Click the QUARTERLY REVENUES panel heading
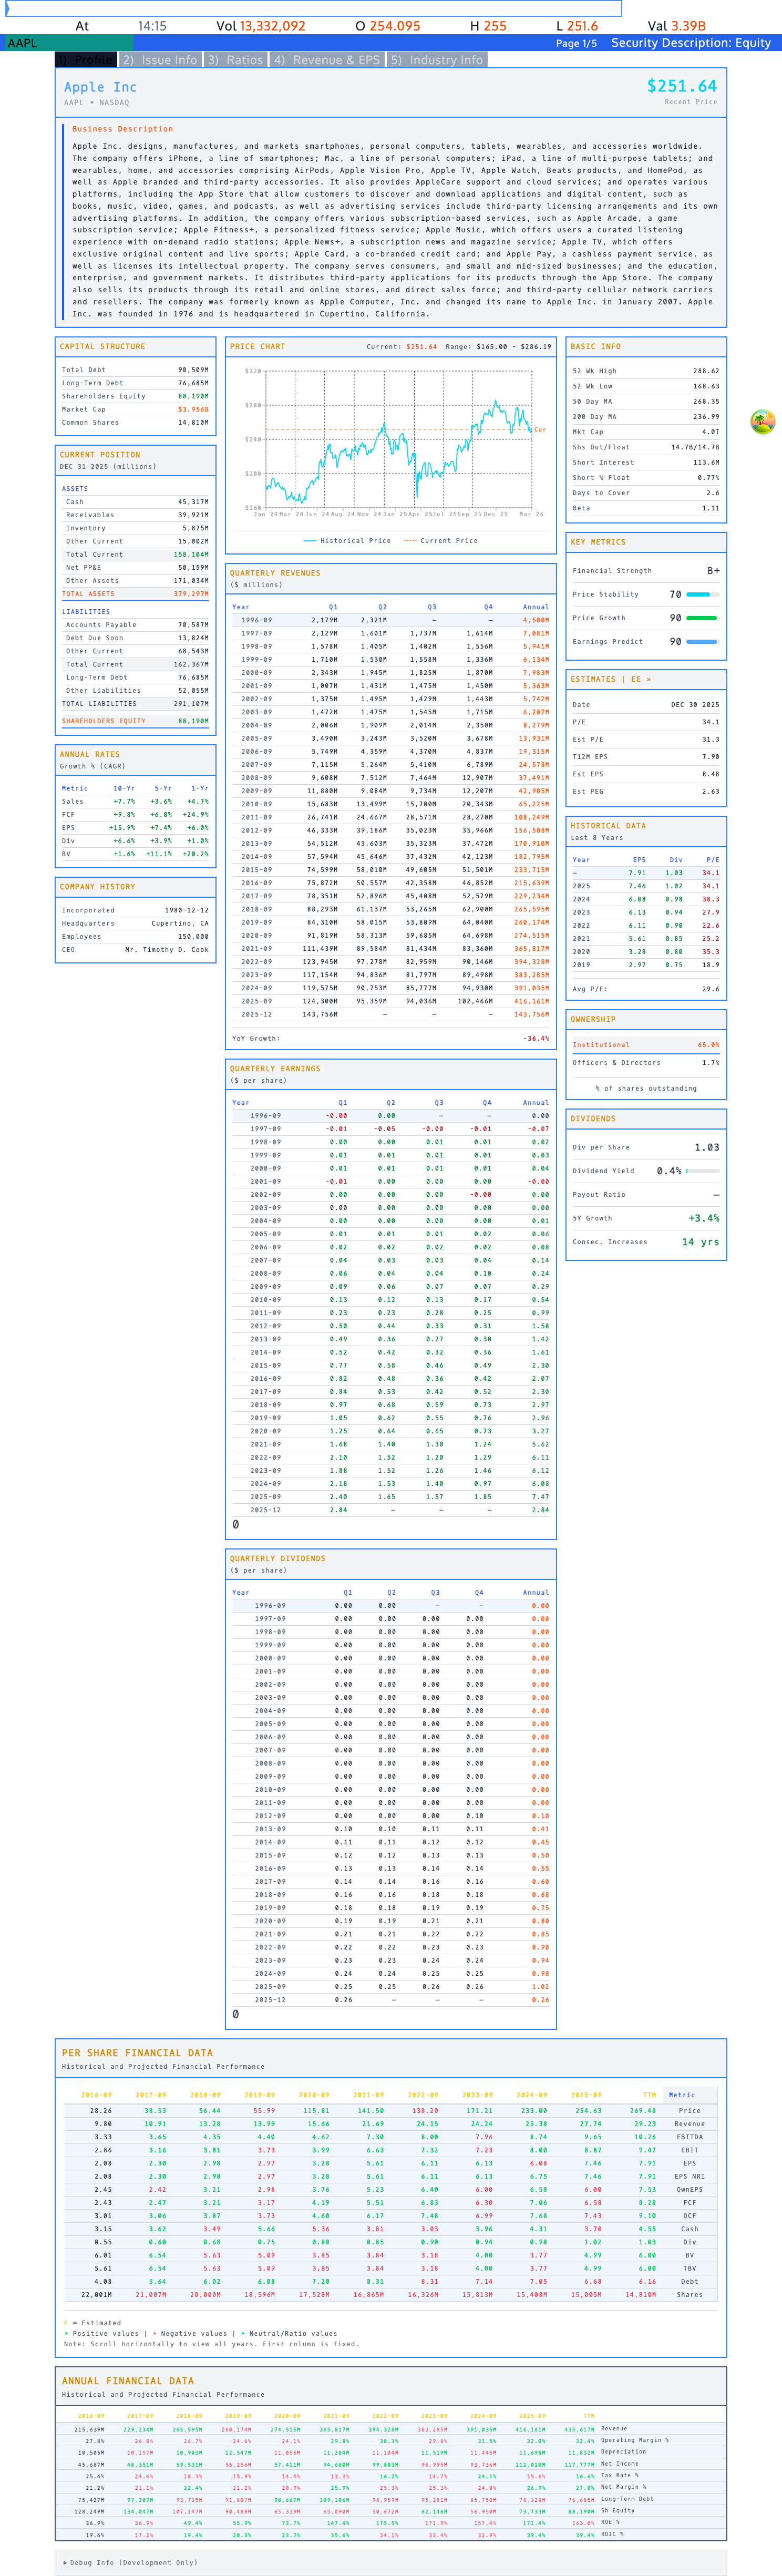The width and height of the screenshot is (782, 2576). [x=275, y=573]
